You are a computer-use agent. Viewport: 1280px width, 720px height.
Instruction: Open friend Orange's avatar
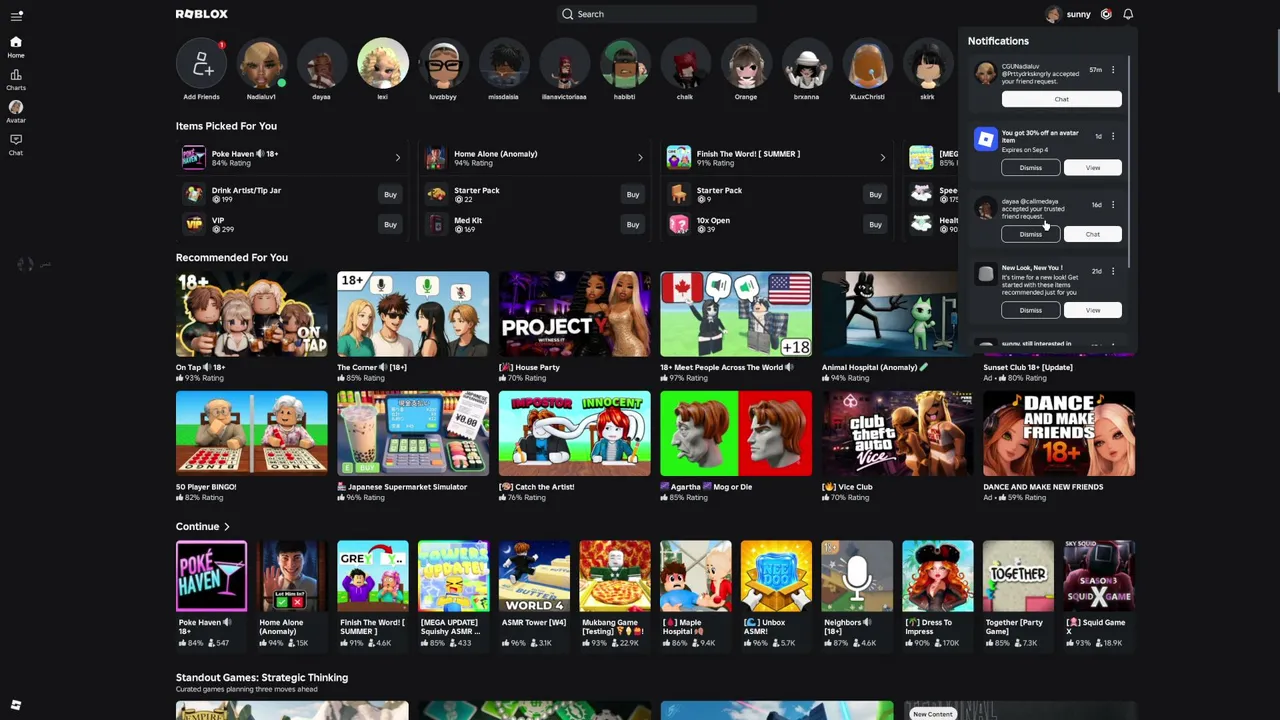745,65
